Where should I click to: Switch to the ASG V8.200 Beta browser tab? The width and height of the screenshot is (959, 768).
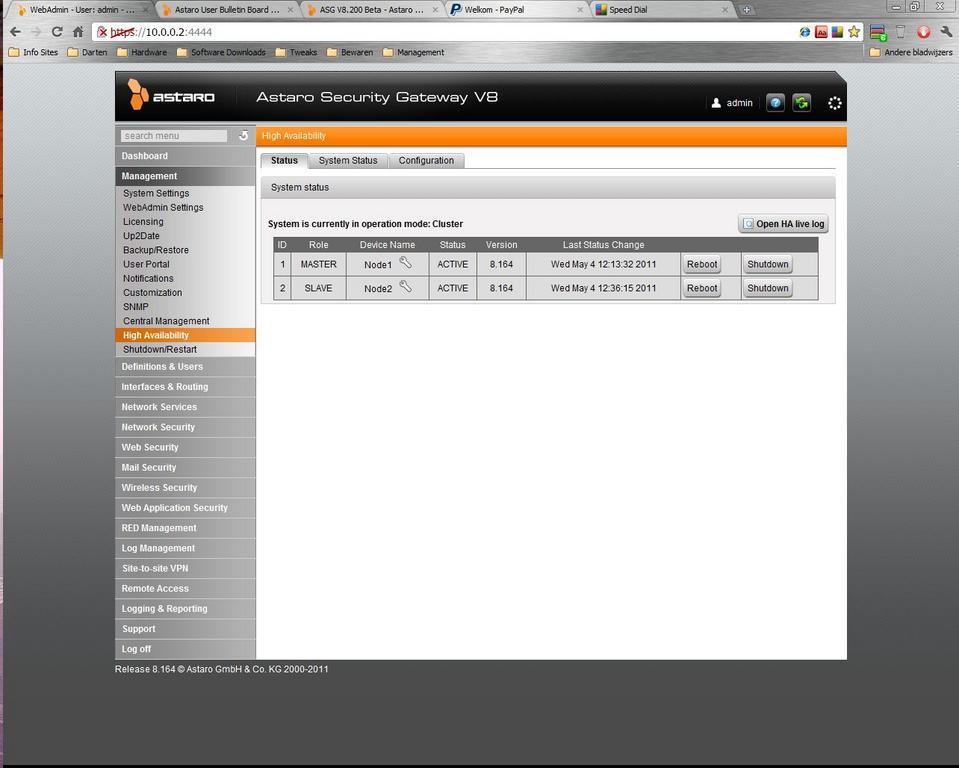[372, 10]
